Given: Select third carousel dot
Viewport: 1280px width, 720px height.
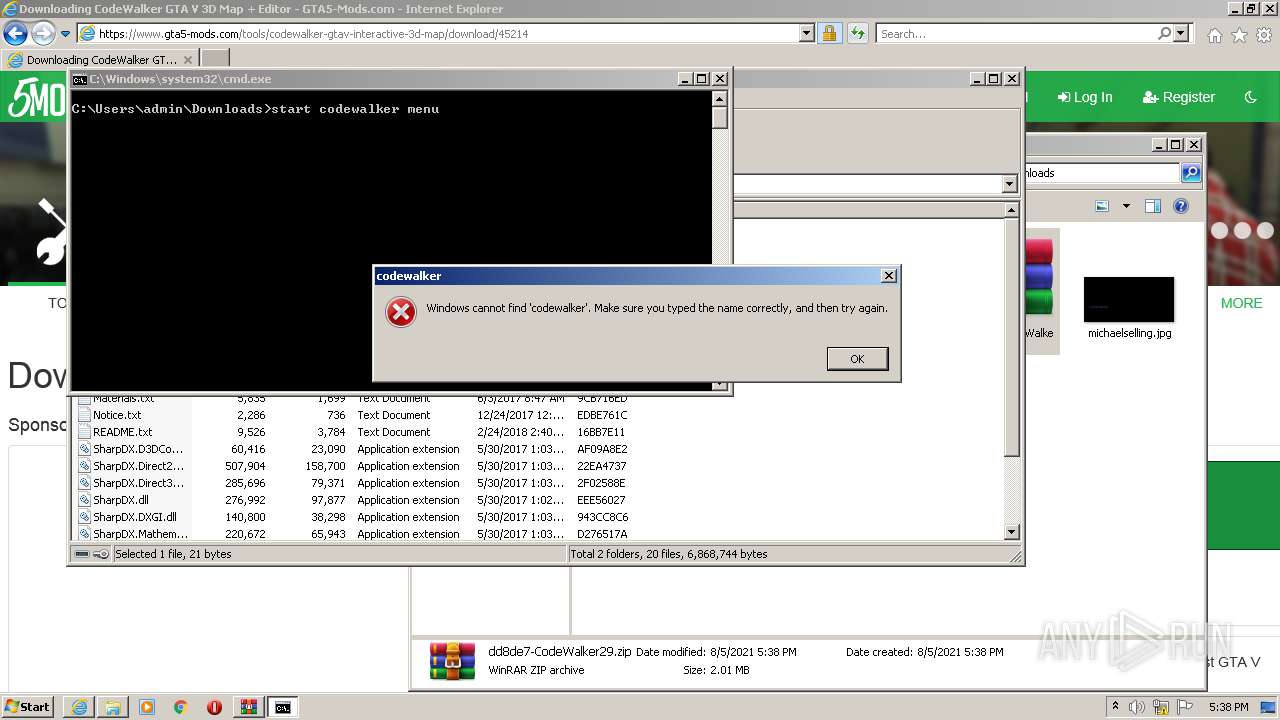Looking at the screenshot, I should (1265, 230).
